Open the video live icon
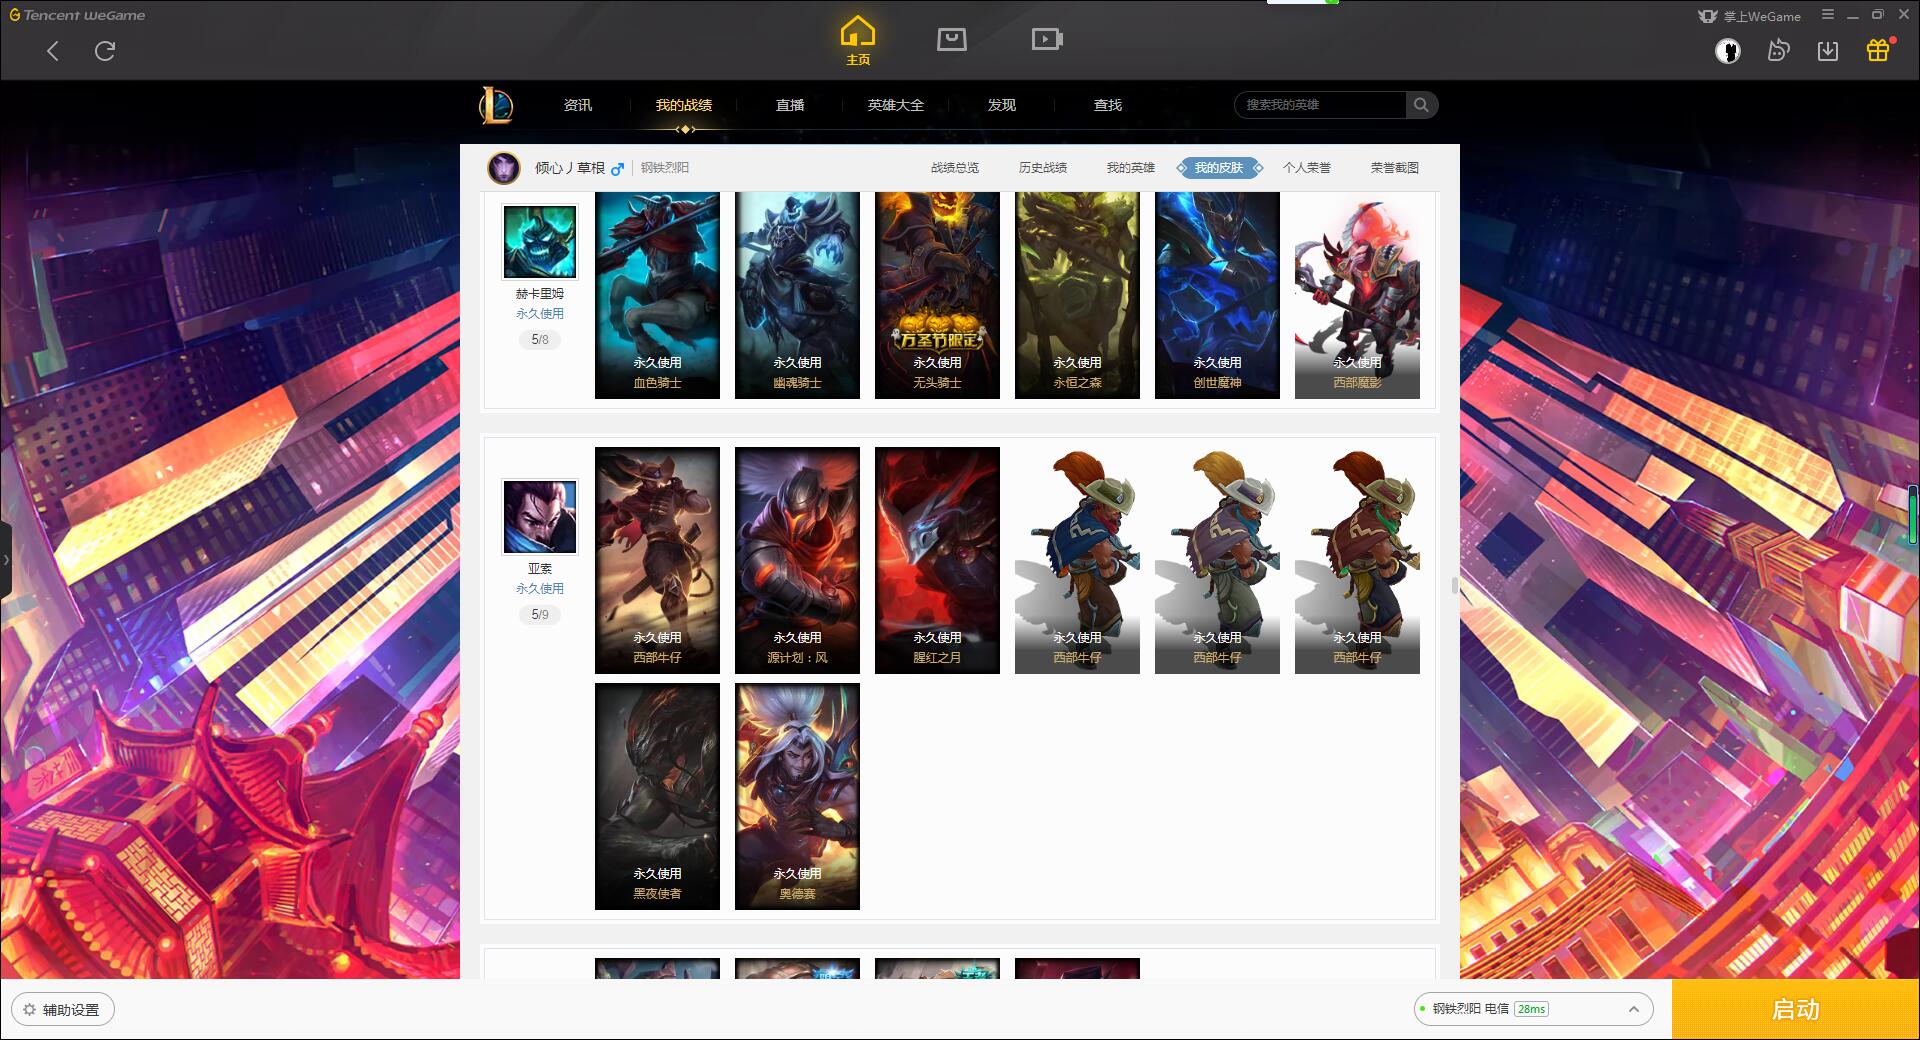Viewport: 1920px width, 1040px height. [x=1046, y=39]
